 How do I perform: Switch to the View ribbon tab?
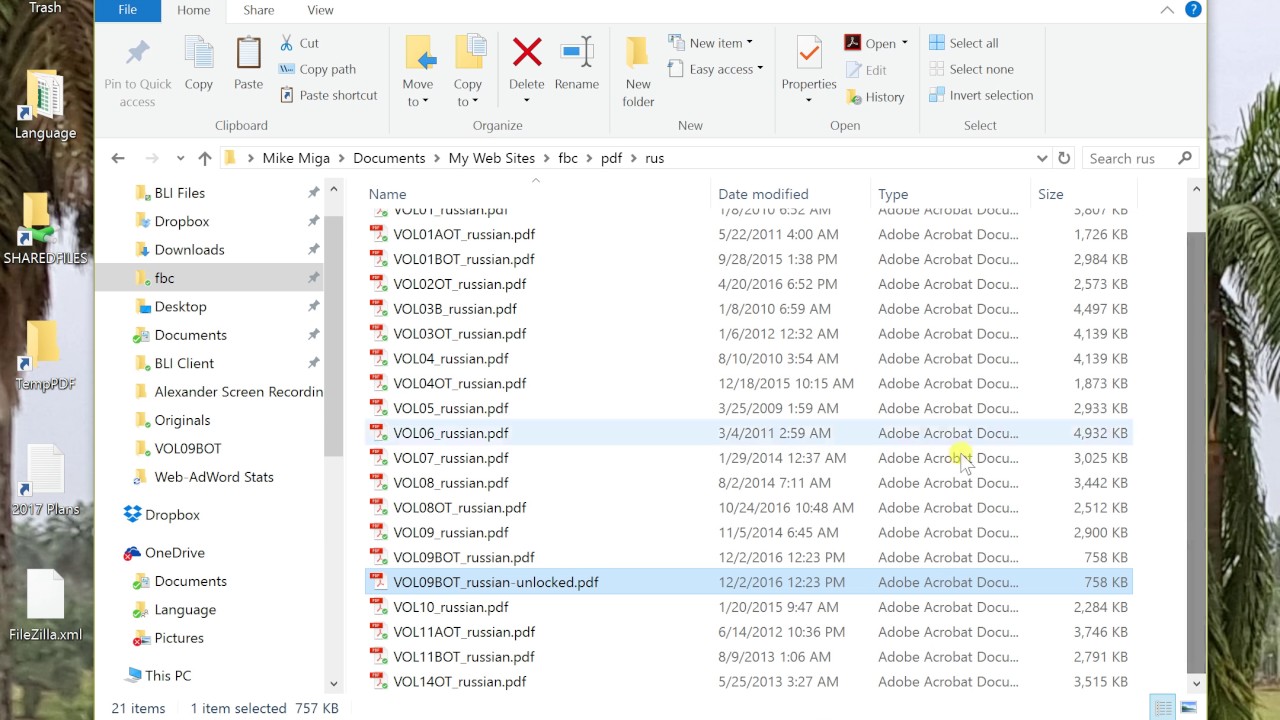(x=320, y=10)
